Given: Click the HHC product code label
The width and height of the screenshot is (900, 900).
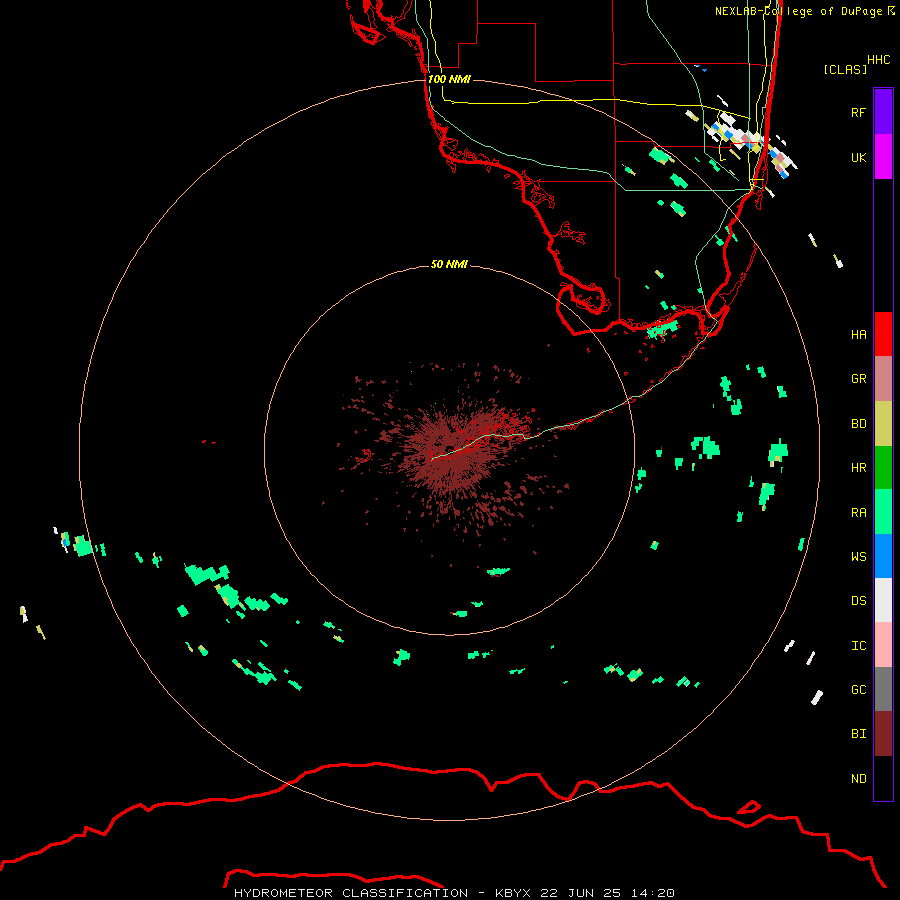Looking at the screenshot, I should pos(879,60).
